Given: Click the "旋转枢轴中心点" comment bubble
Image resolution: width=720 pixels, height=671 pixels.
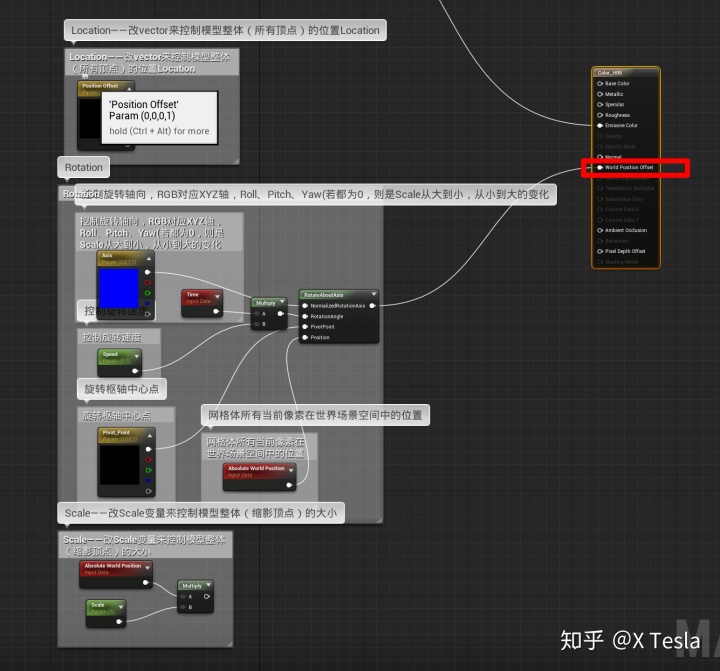Looking at the screenshot, I should tap(122, 389).
